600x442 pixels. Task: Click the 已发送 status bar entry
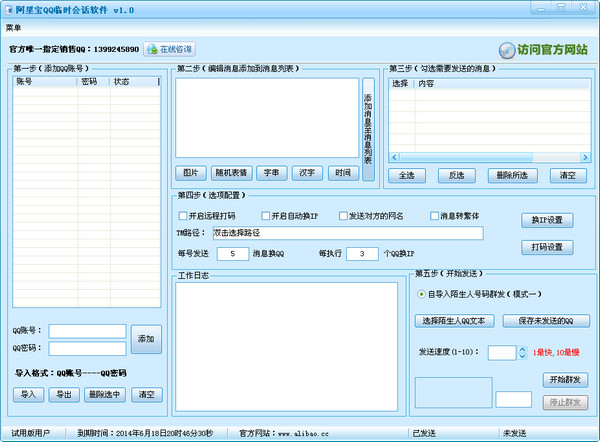click(x=424, y=433)
